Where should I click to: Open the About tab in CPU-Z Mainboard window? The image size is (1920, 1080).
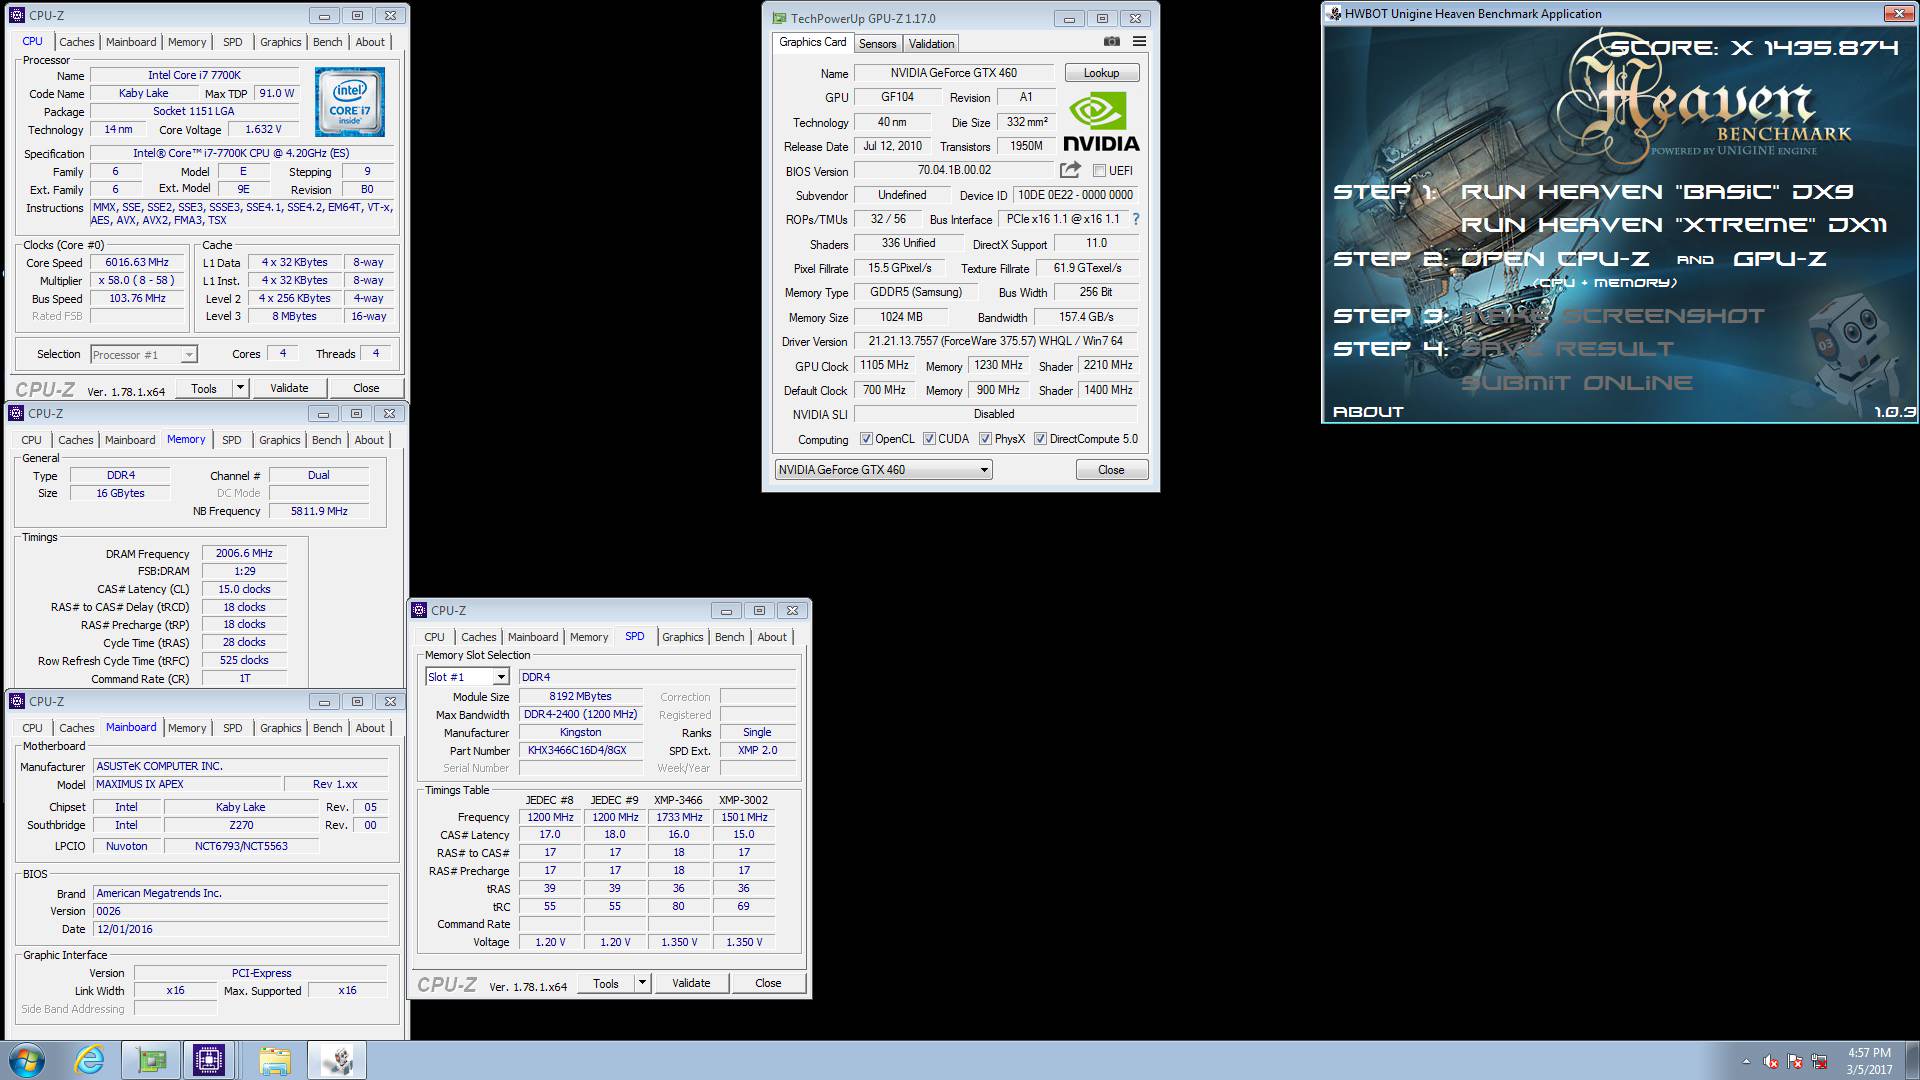[x=370, y=728]
